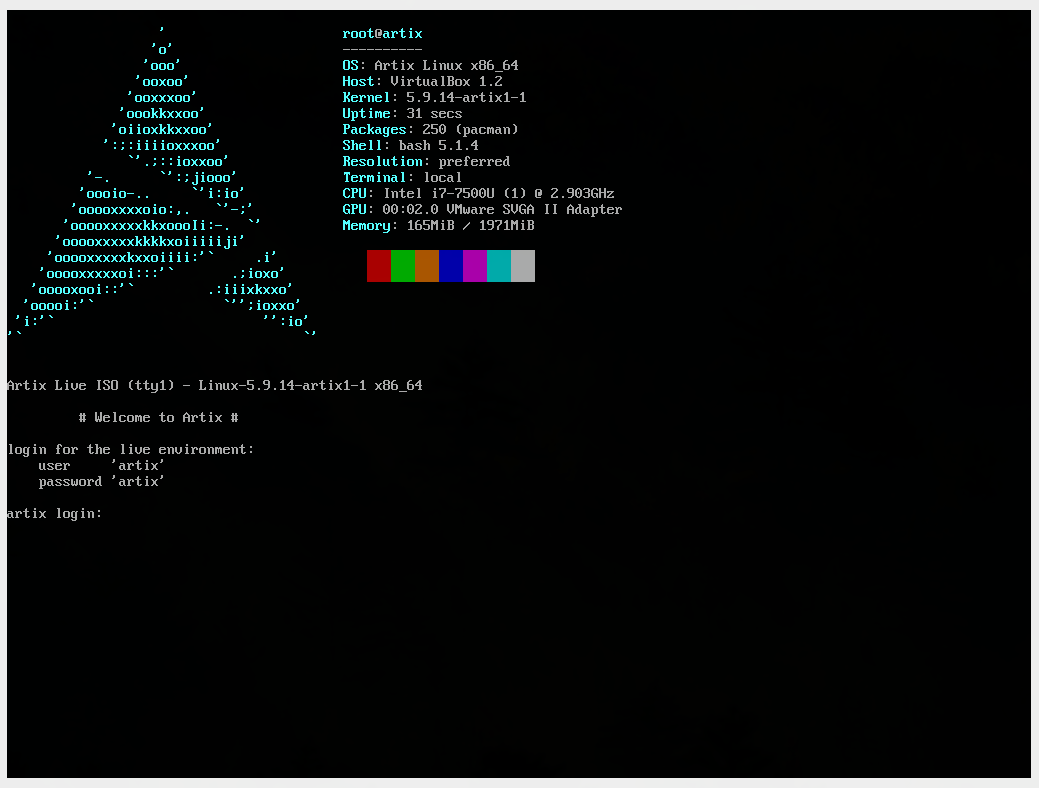Click the orange-brown color block
This screenshot has height=788, width=1039.
[427, 266]
